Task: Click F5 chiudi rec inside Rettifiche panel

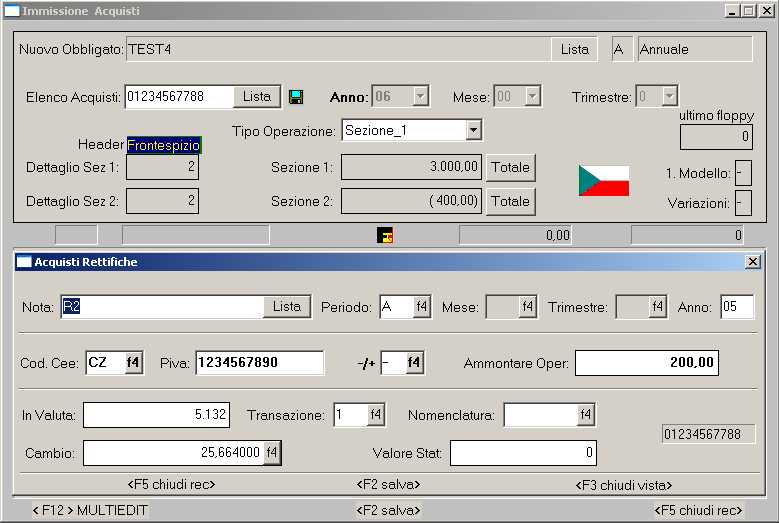Action: (171, 484)
